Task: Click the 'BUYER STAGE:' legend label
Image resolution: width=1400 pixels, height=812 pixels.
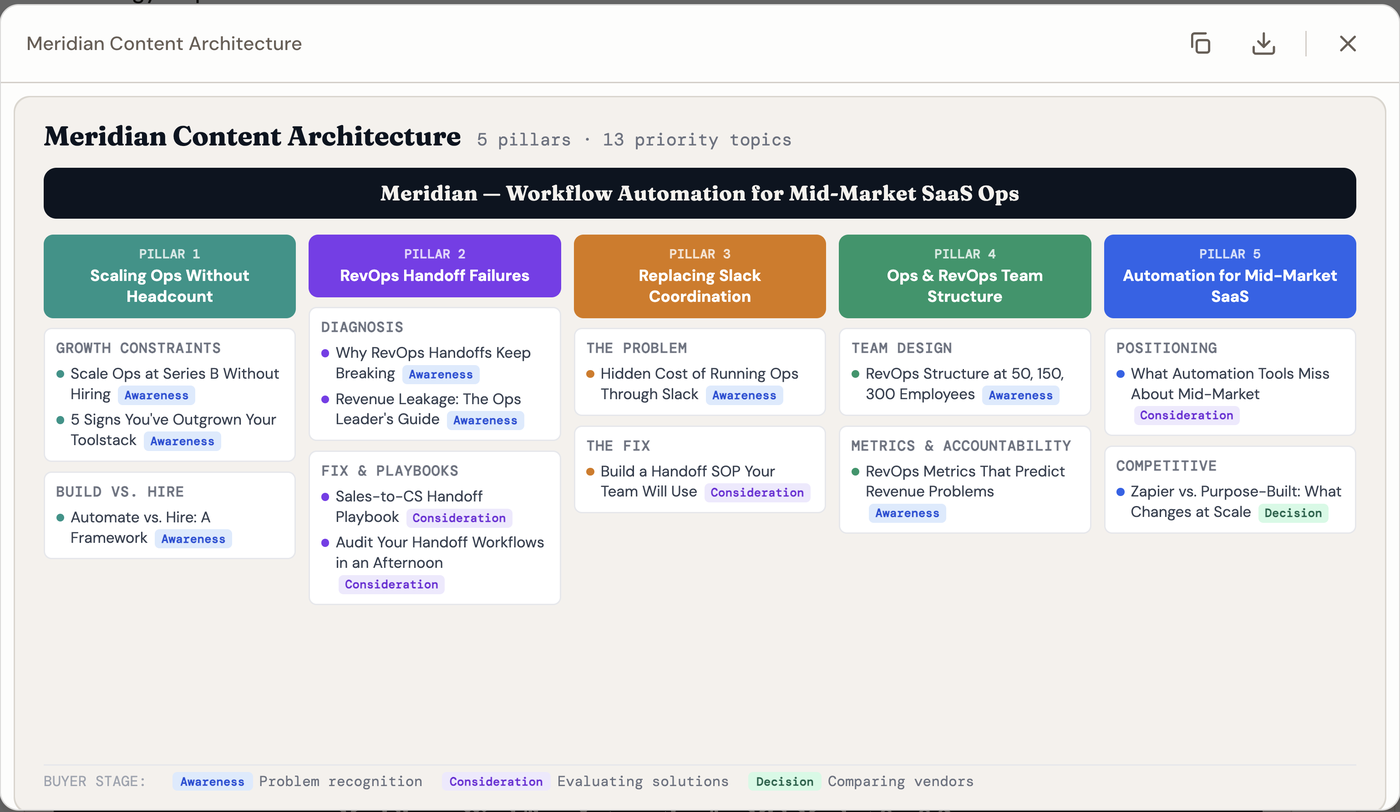Action: coord(95,782)
